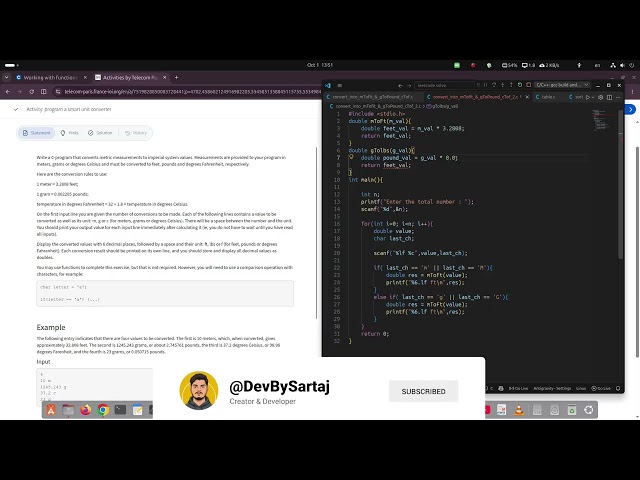
Task: Step over in the debug toolbar
Action: click(494, 85)
